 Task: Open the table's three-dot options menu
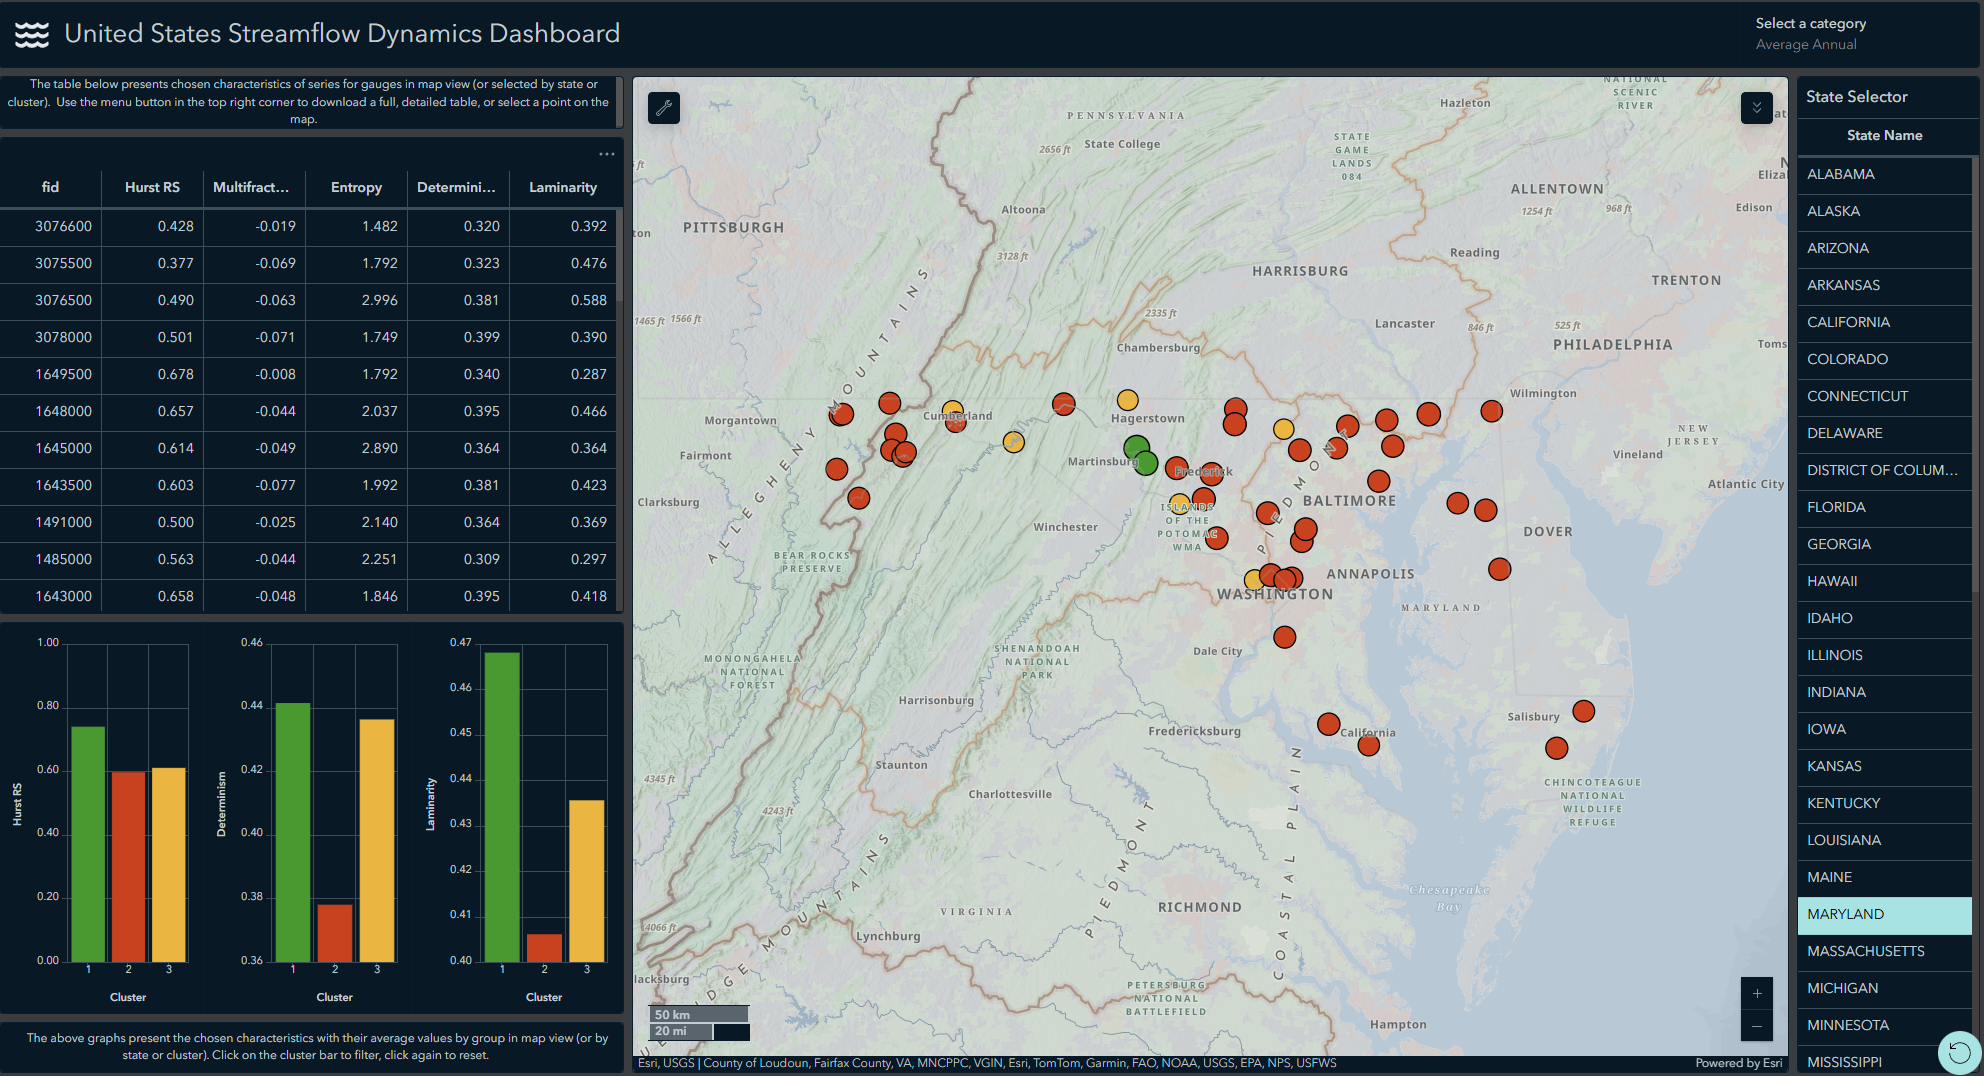pos(606,154)
